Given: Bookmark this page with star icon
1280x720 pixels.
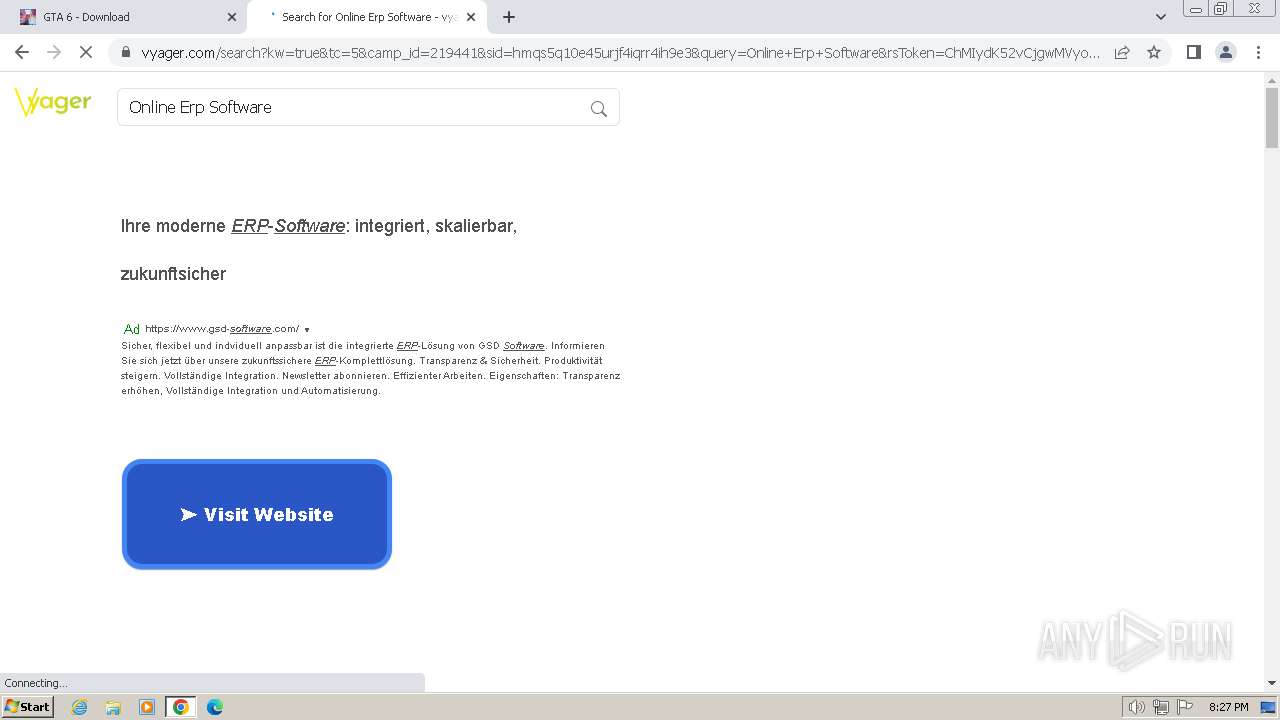Looking at the screenshot, I should (x=1154, y=52).
